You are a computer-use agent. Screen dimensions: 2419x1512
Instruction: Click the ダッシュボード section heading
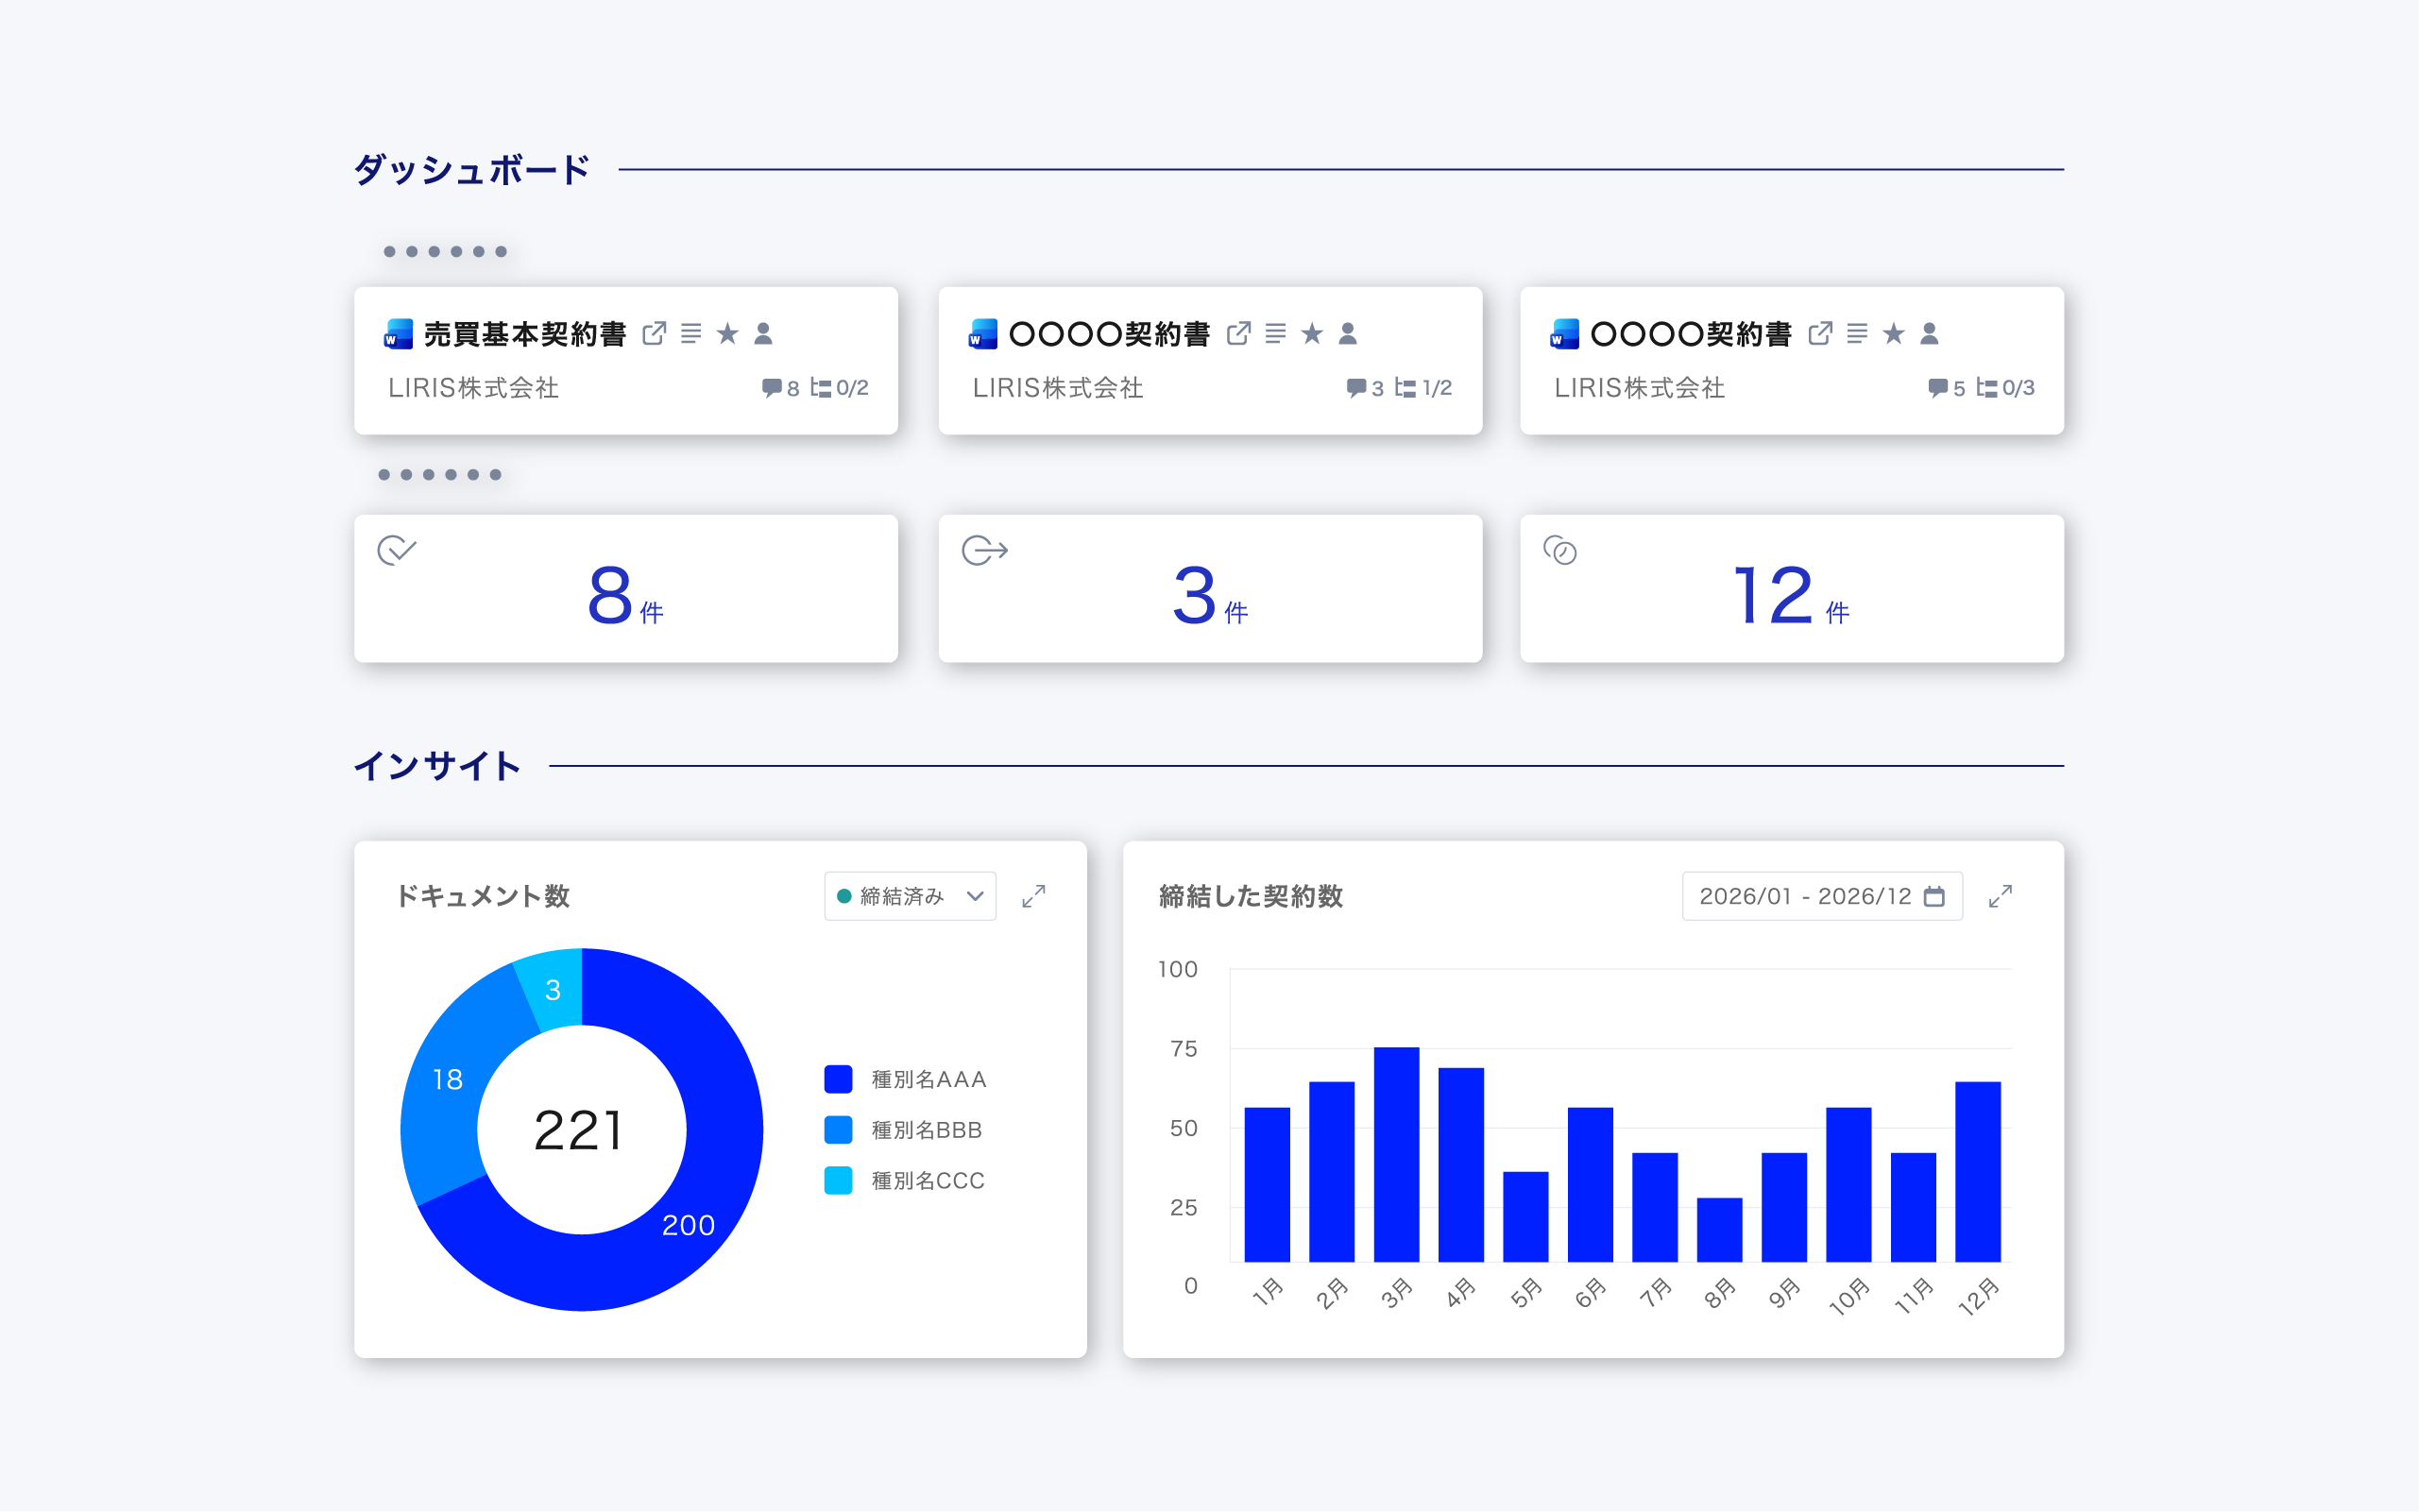[472, 169]
